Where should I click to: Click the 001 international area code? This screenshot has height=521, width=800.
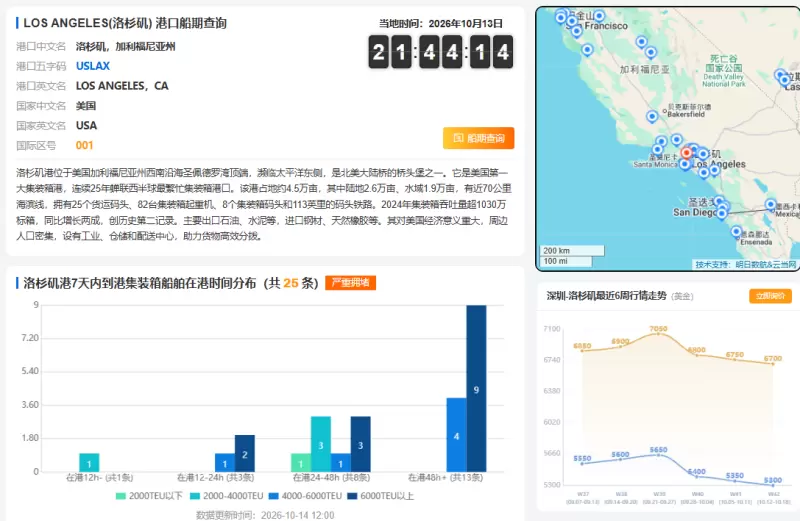point(84,145)
